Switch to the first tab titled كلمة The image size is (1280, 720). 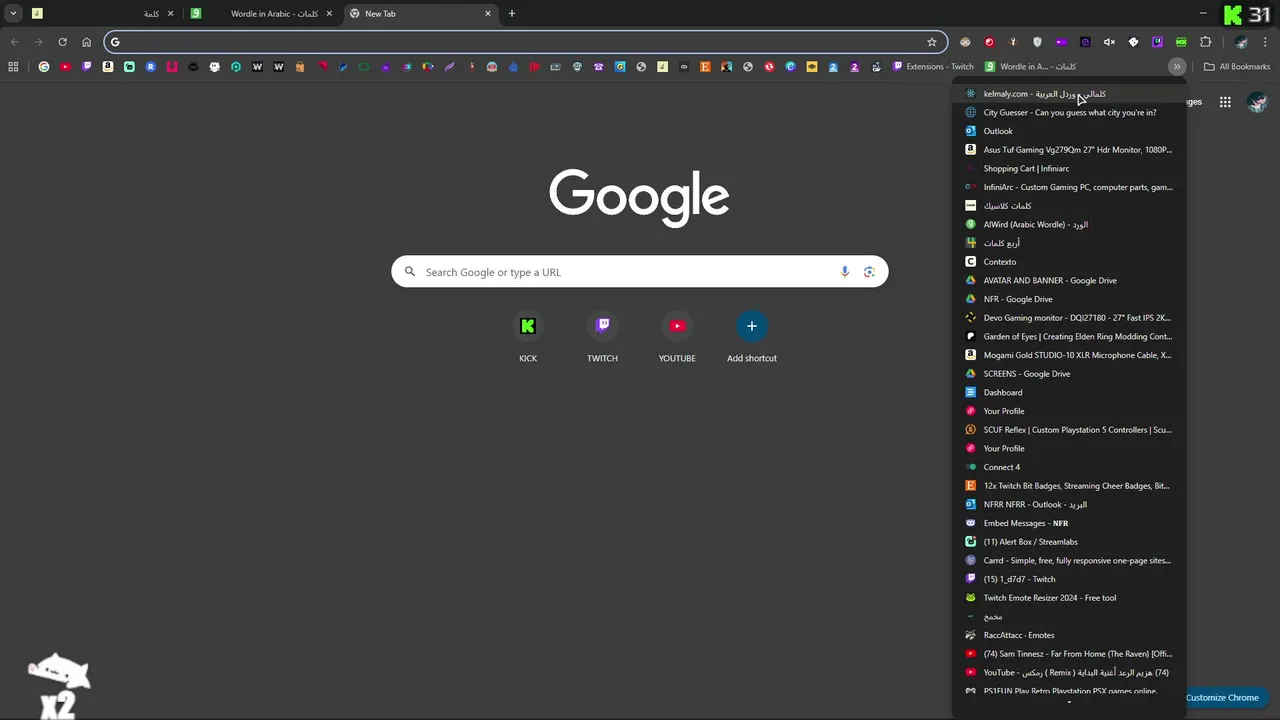pyautogui.click(x=102, y=14)
